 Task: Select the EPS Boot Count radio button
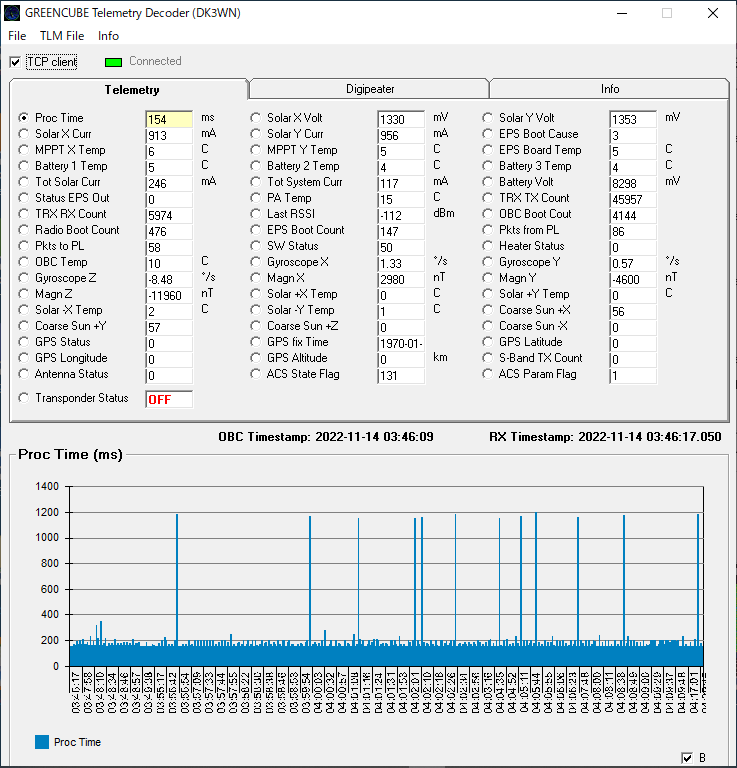(x=255, y=230)
